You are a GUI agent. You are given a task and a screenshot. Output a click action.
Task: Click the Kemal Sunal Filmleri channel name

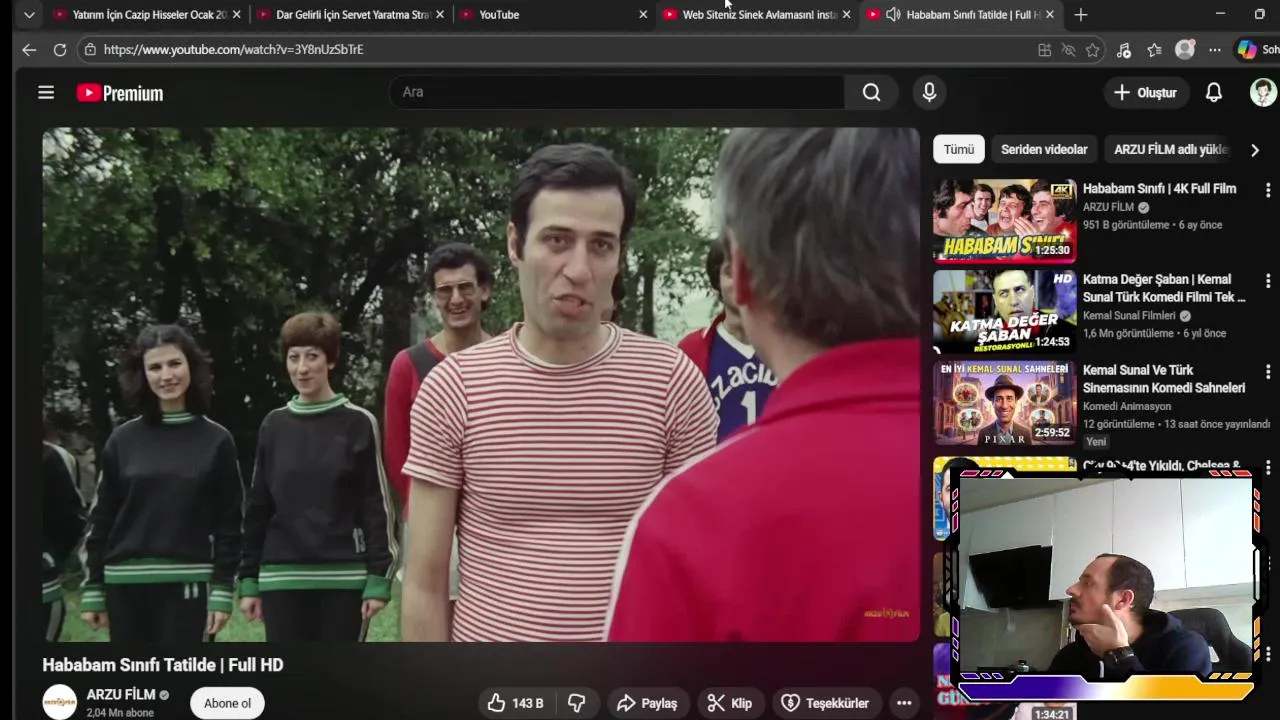[1129, 315]
